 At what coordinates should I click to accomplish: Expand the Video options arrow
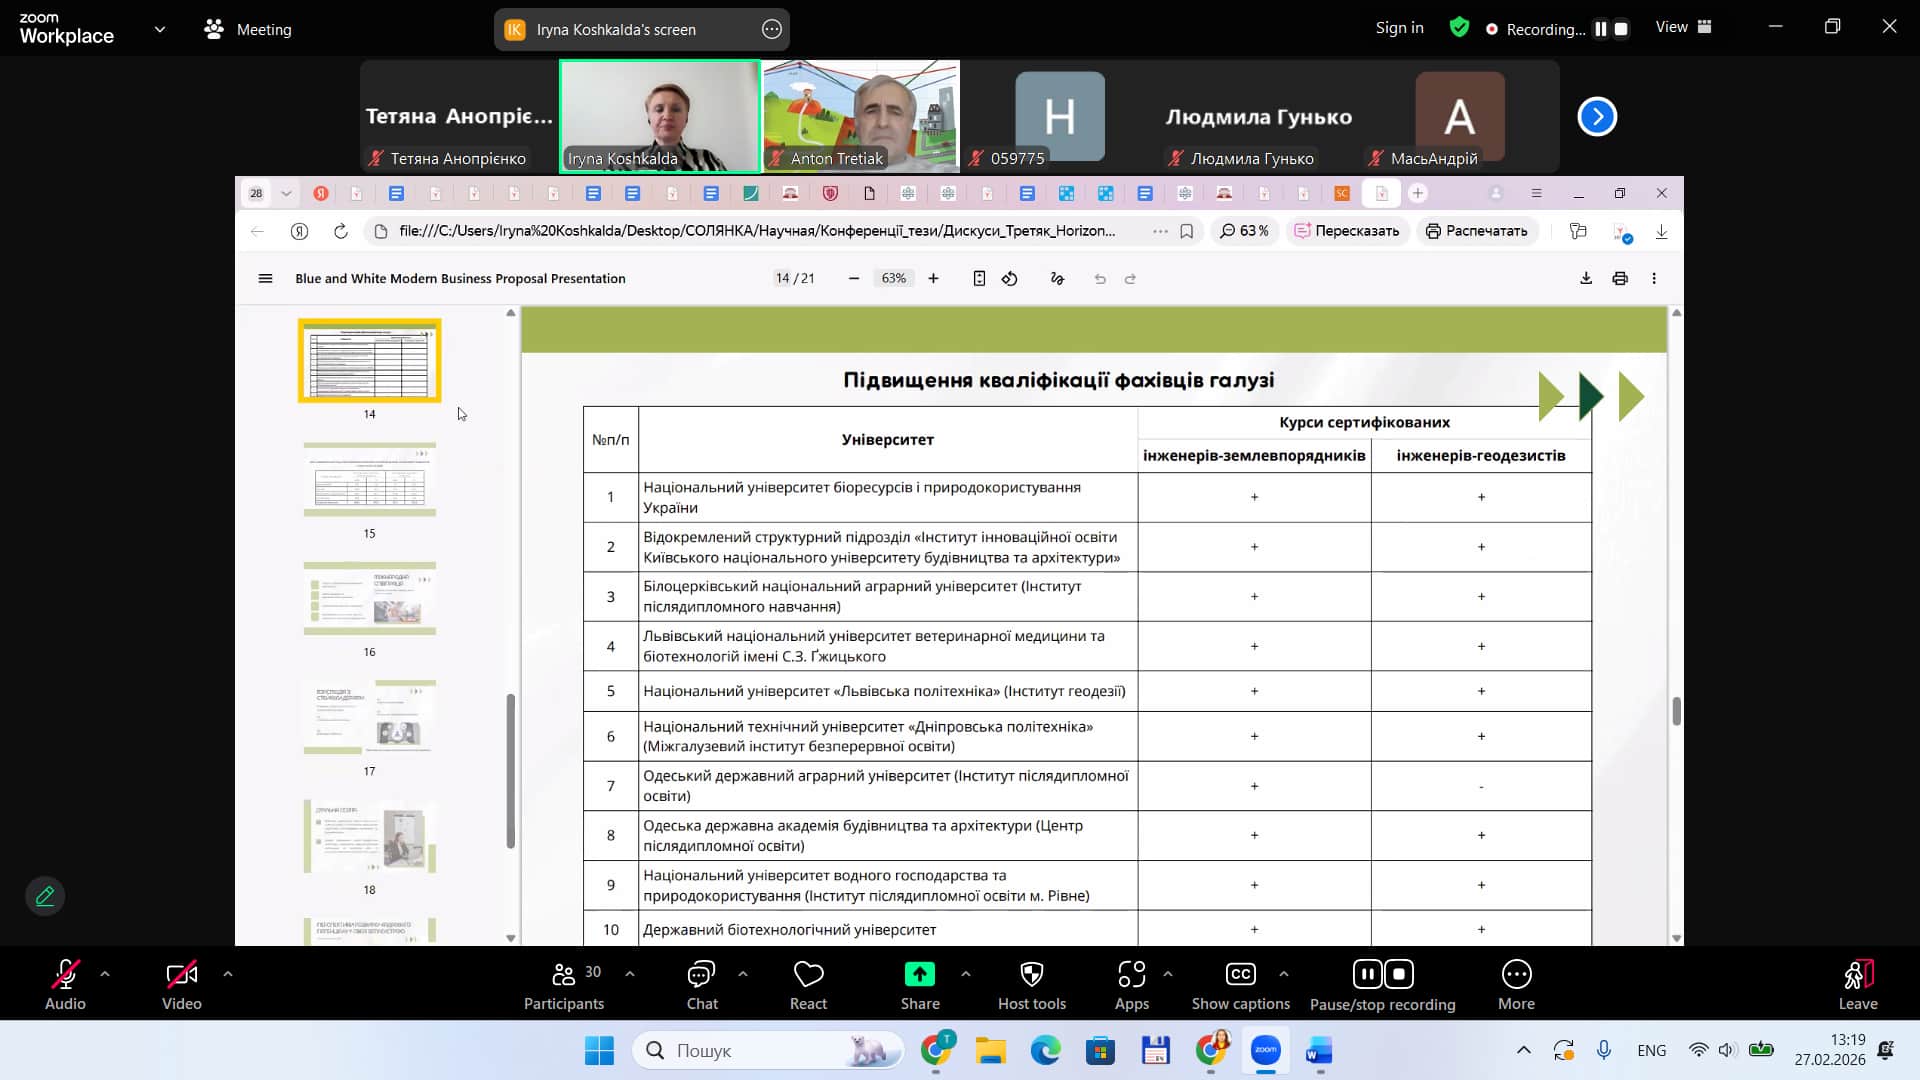(228, 973)
